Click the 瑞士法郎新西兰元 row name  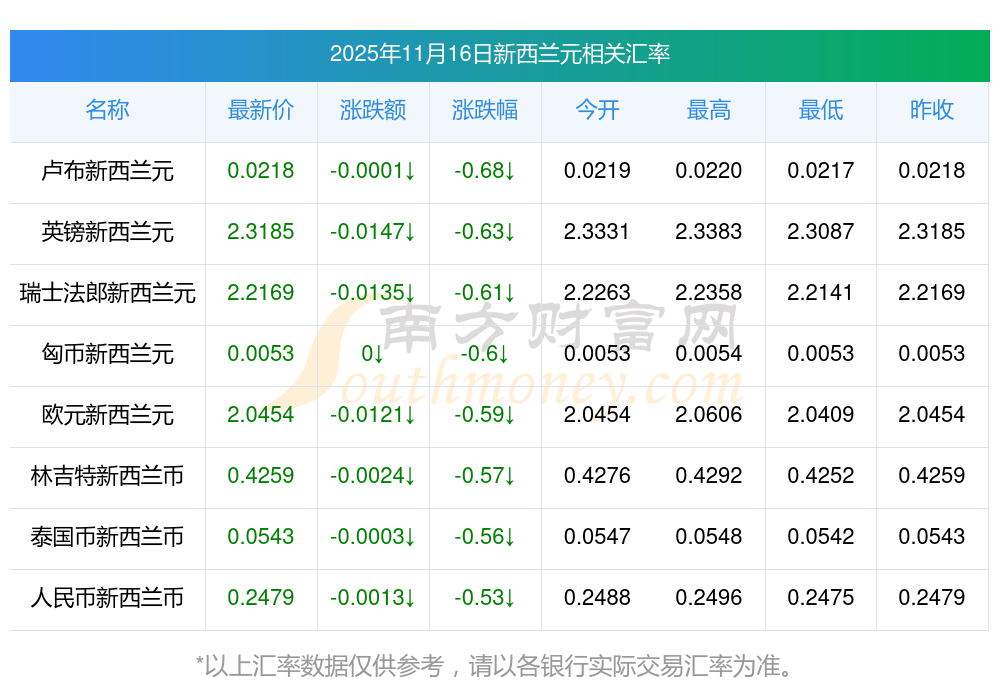(107, 293)
